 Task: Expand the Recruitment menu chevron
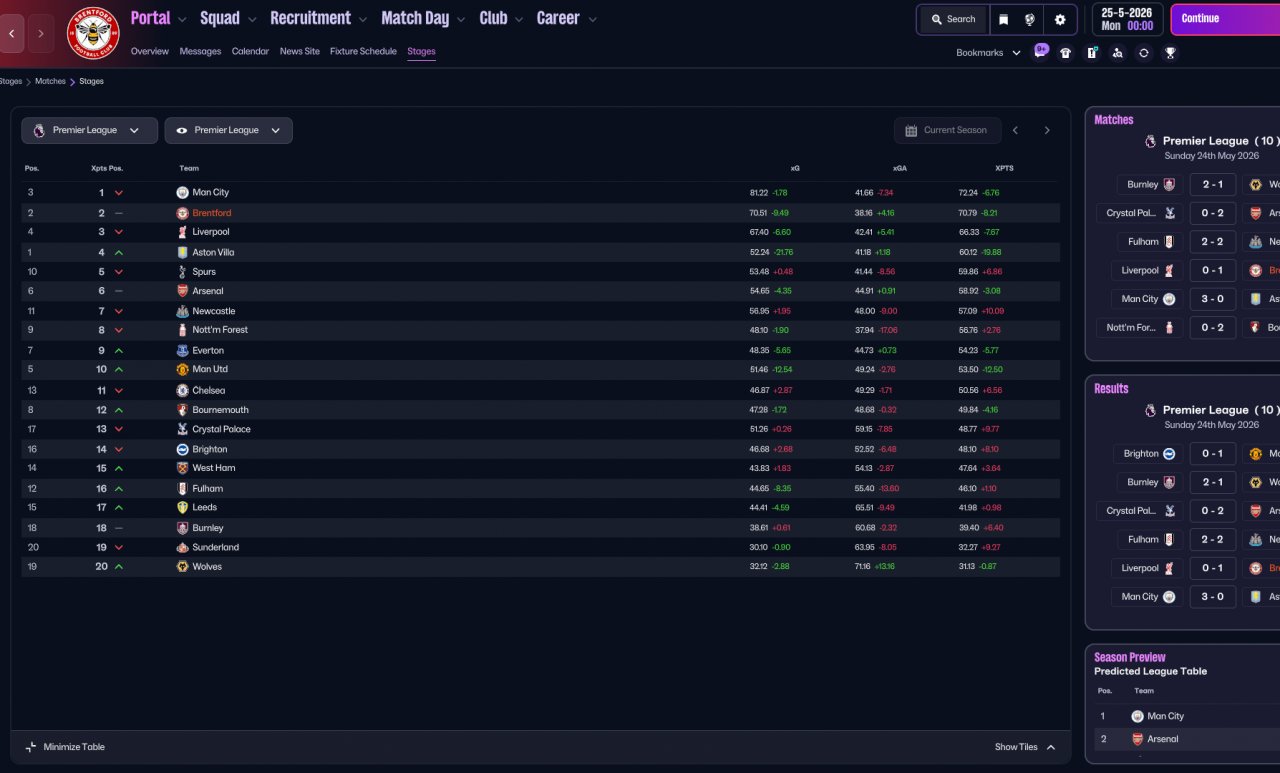tap(362, 19)
